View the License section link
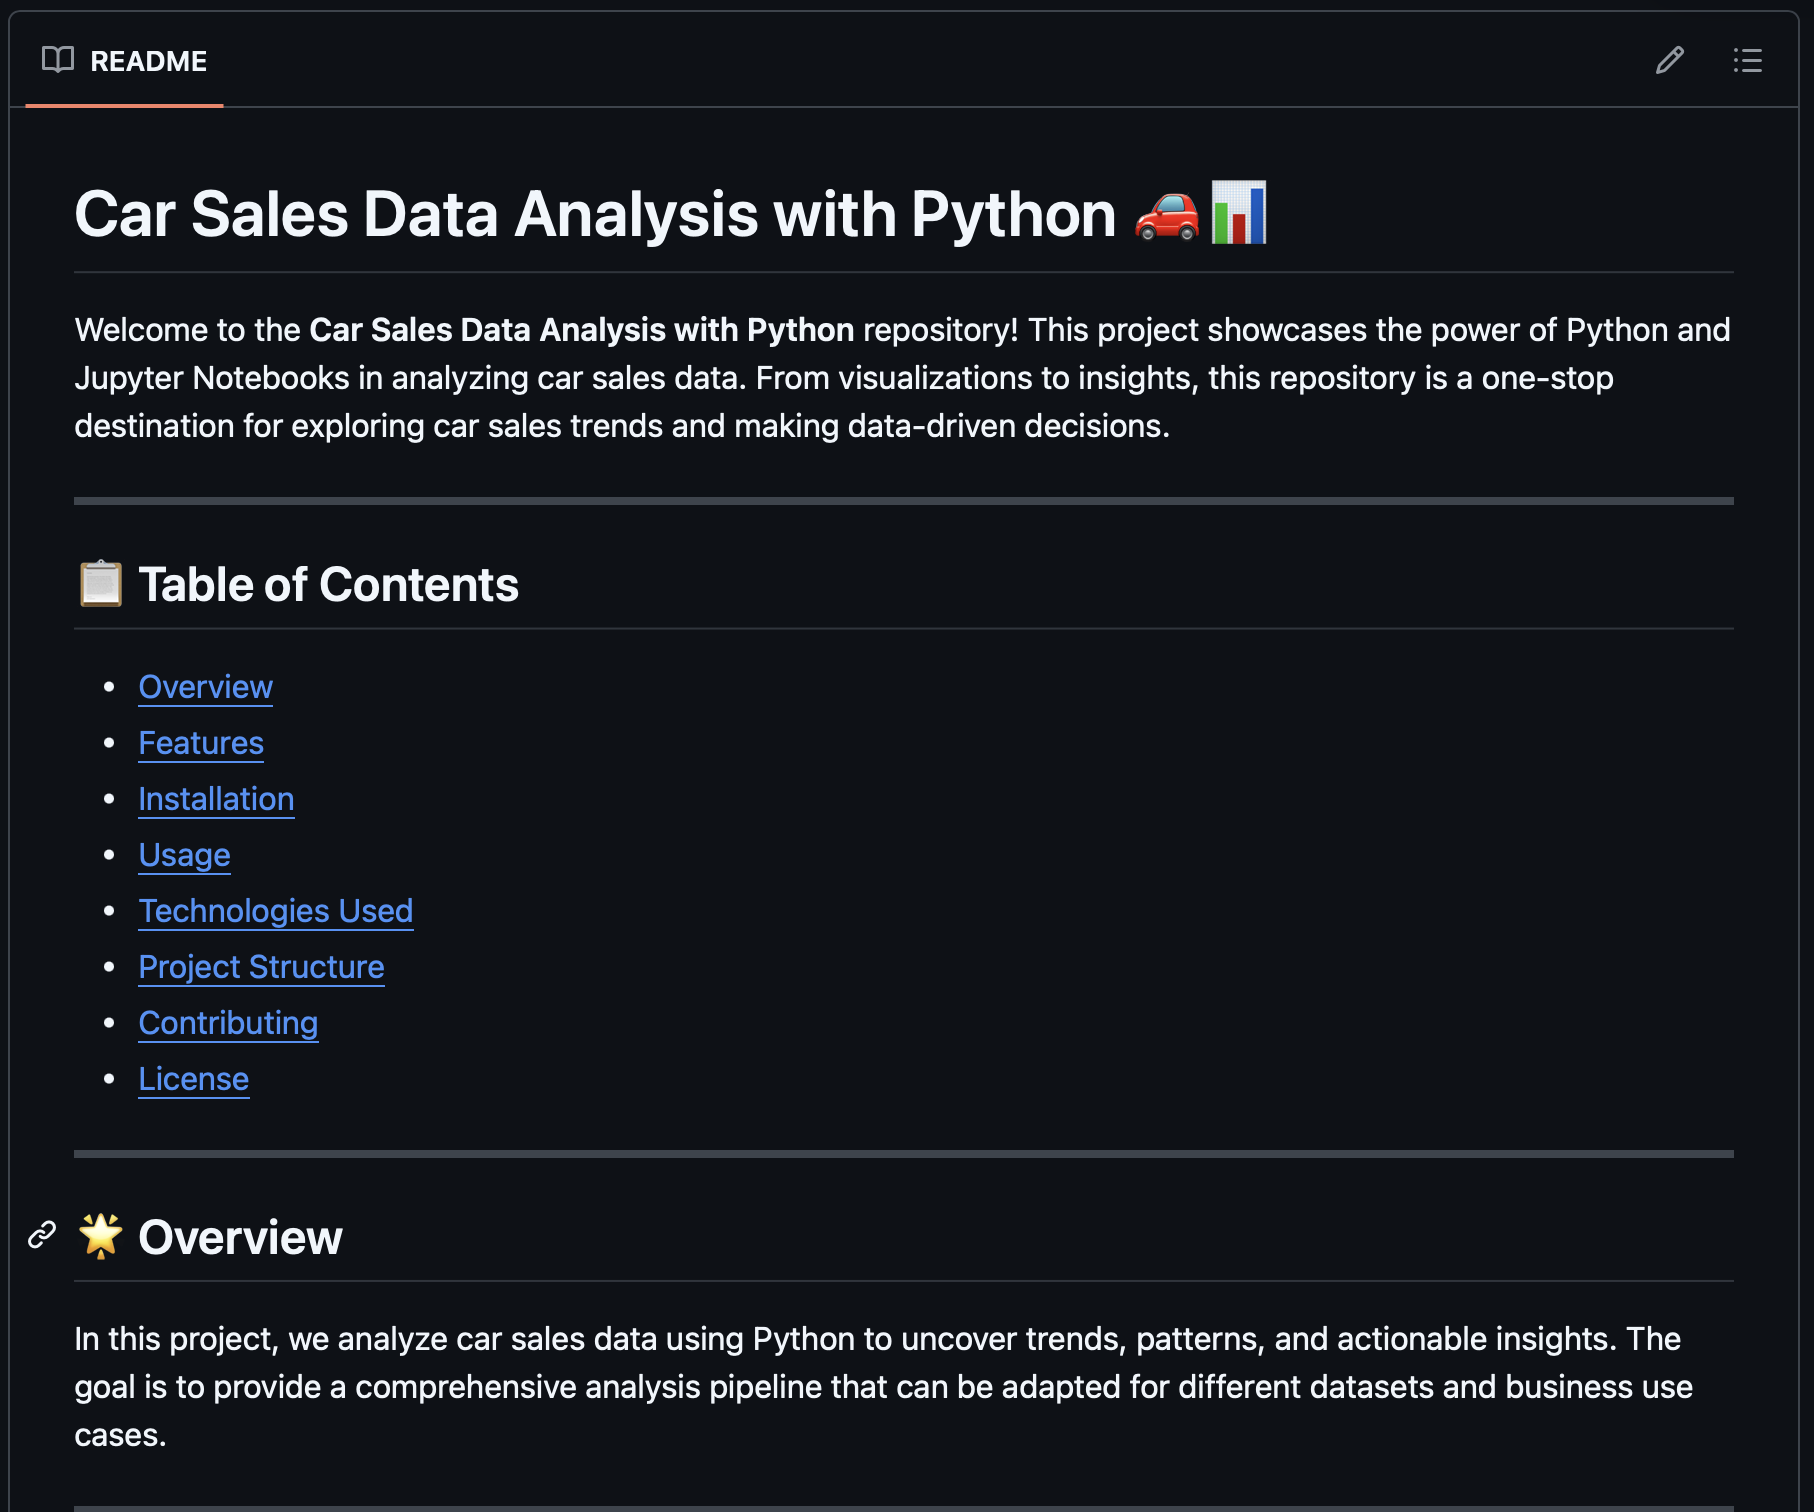 (193, 1079)
